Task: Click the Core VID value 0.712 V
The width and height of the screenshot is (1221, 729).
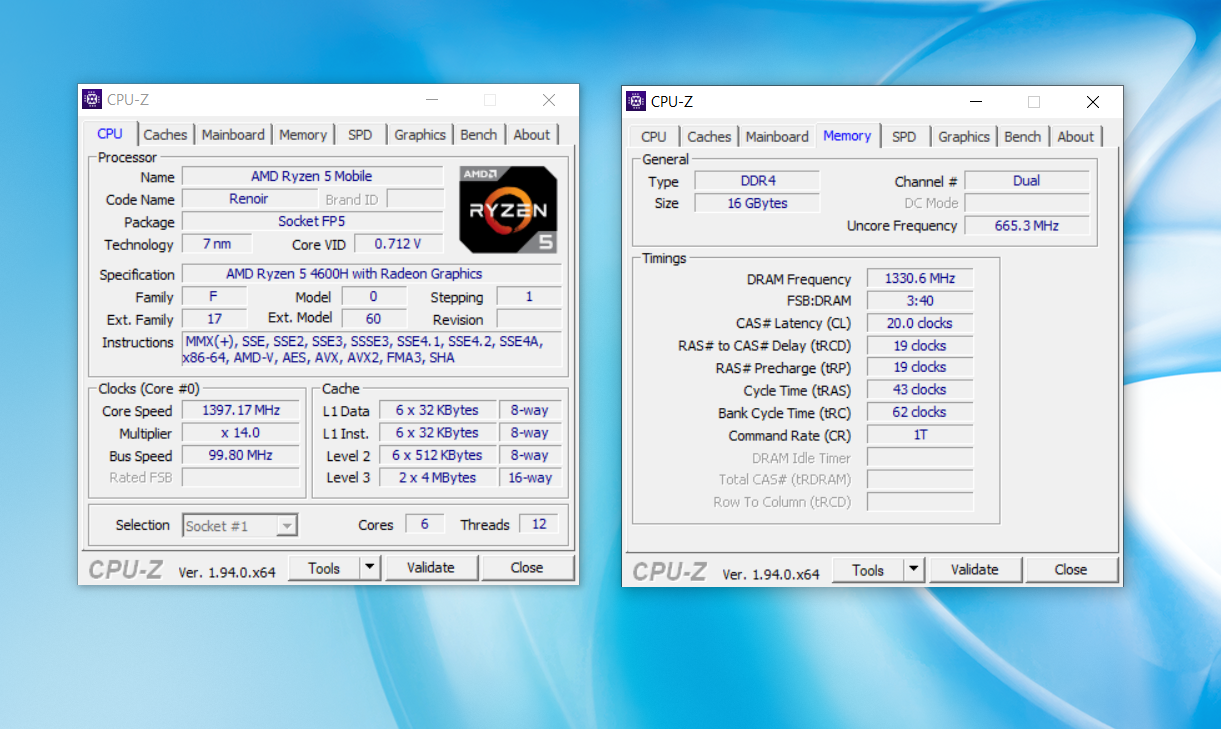Action: [398, 244]
